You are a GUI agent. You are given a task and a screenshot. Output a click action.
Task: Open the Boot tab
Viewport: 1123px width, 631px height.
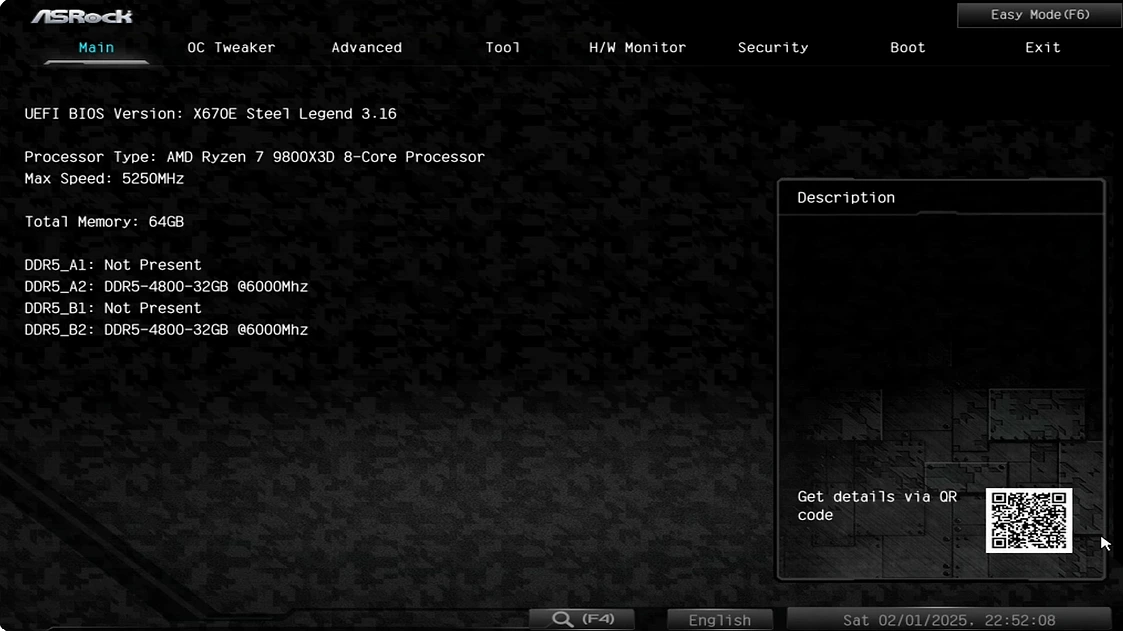(907, 47)
